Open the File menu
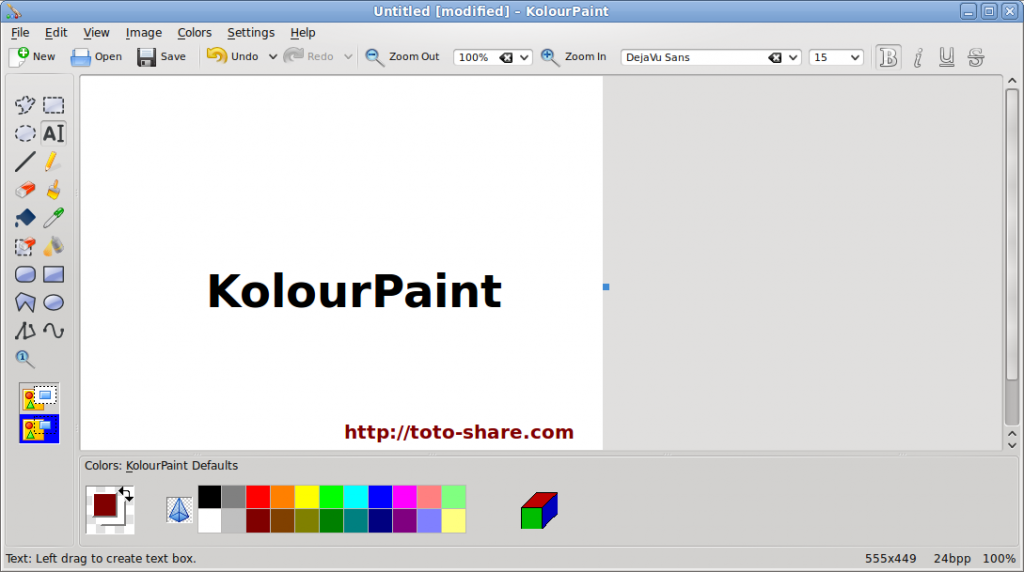Image resolution: width=1024 pixels, height=572 pixels. pyautogui.click(x=20, y=33)
